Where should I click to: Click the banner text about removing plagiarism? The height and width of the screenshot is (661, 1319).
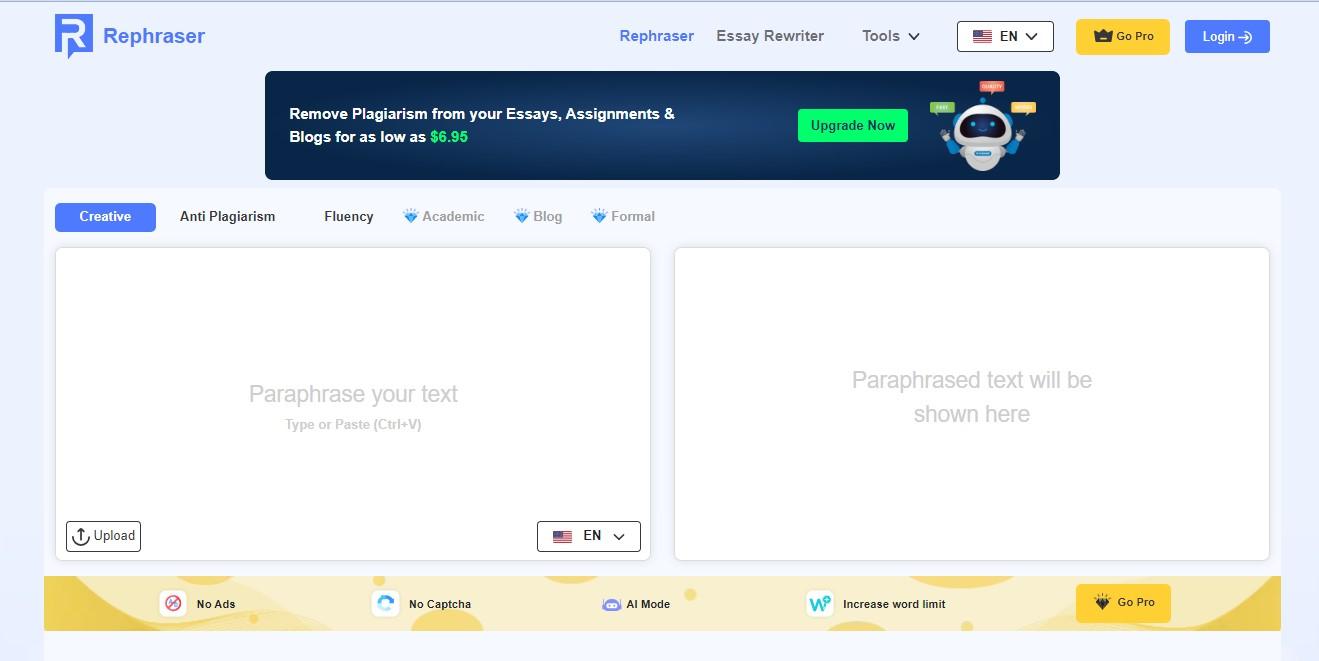click(x=482, y=125)
